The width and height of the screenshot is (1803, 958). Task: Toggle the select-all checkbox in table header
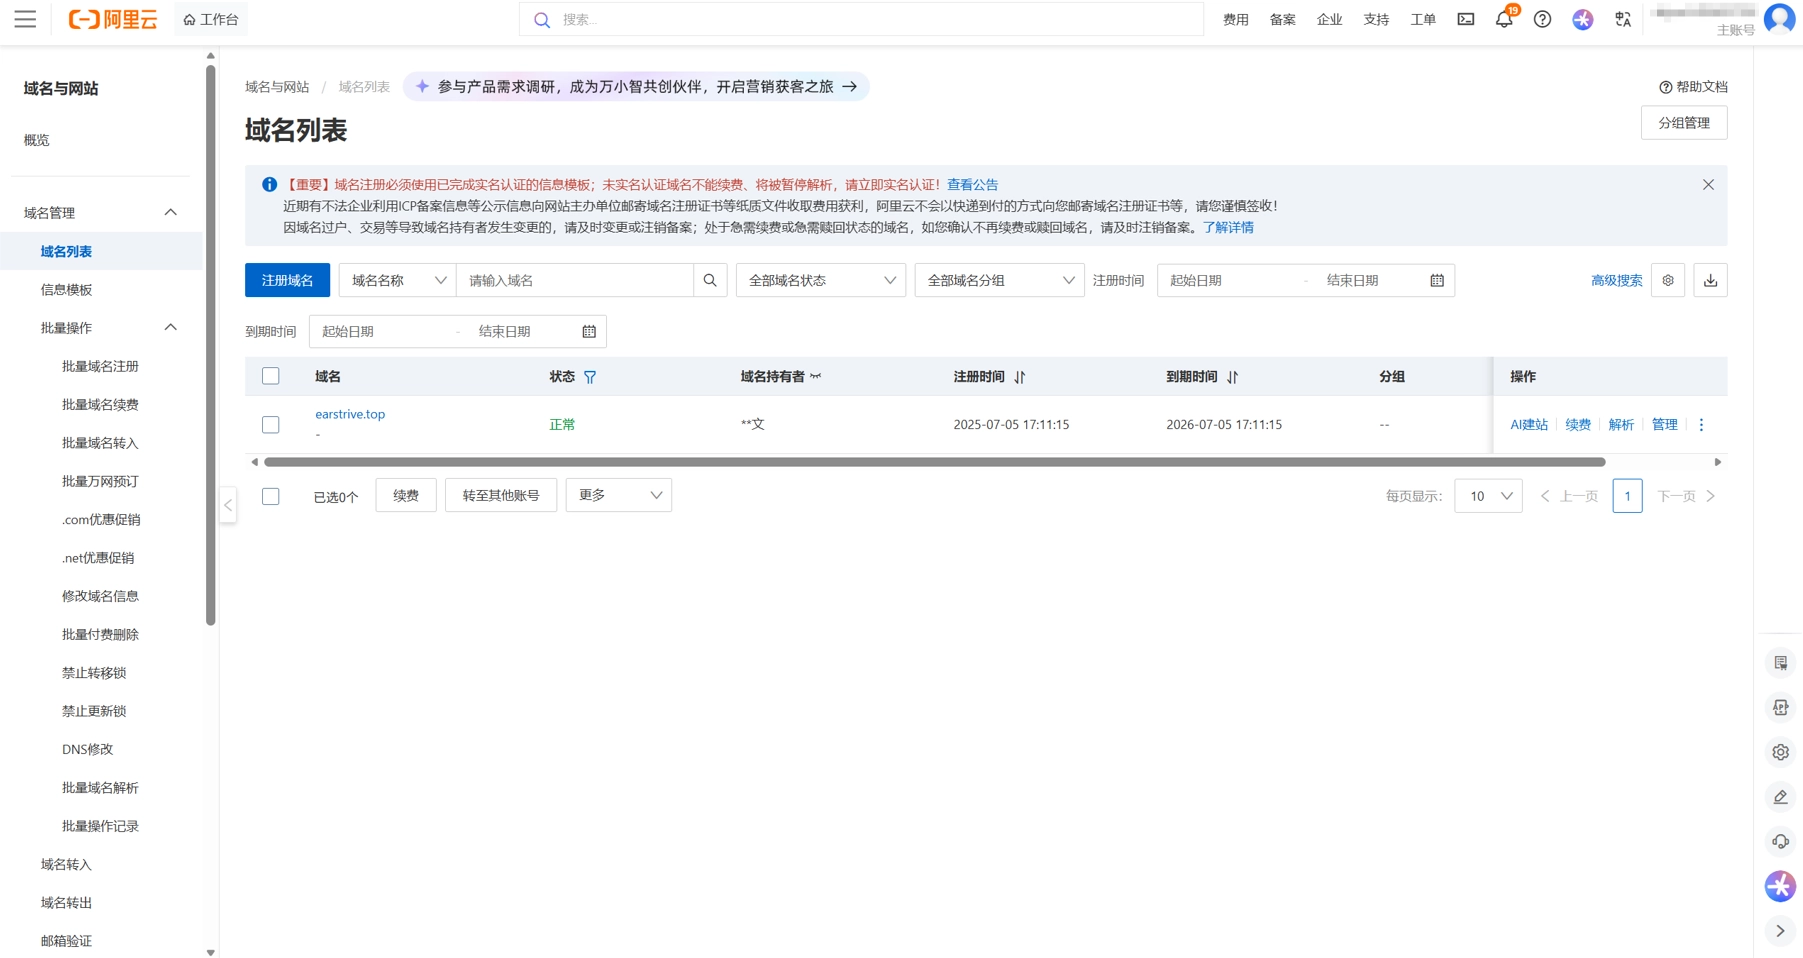[271, 377]
